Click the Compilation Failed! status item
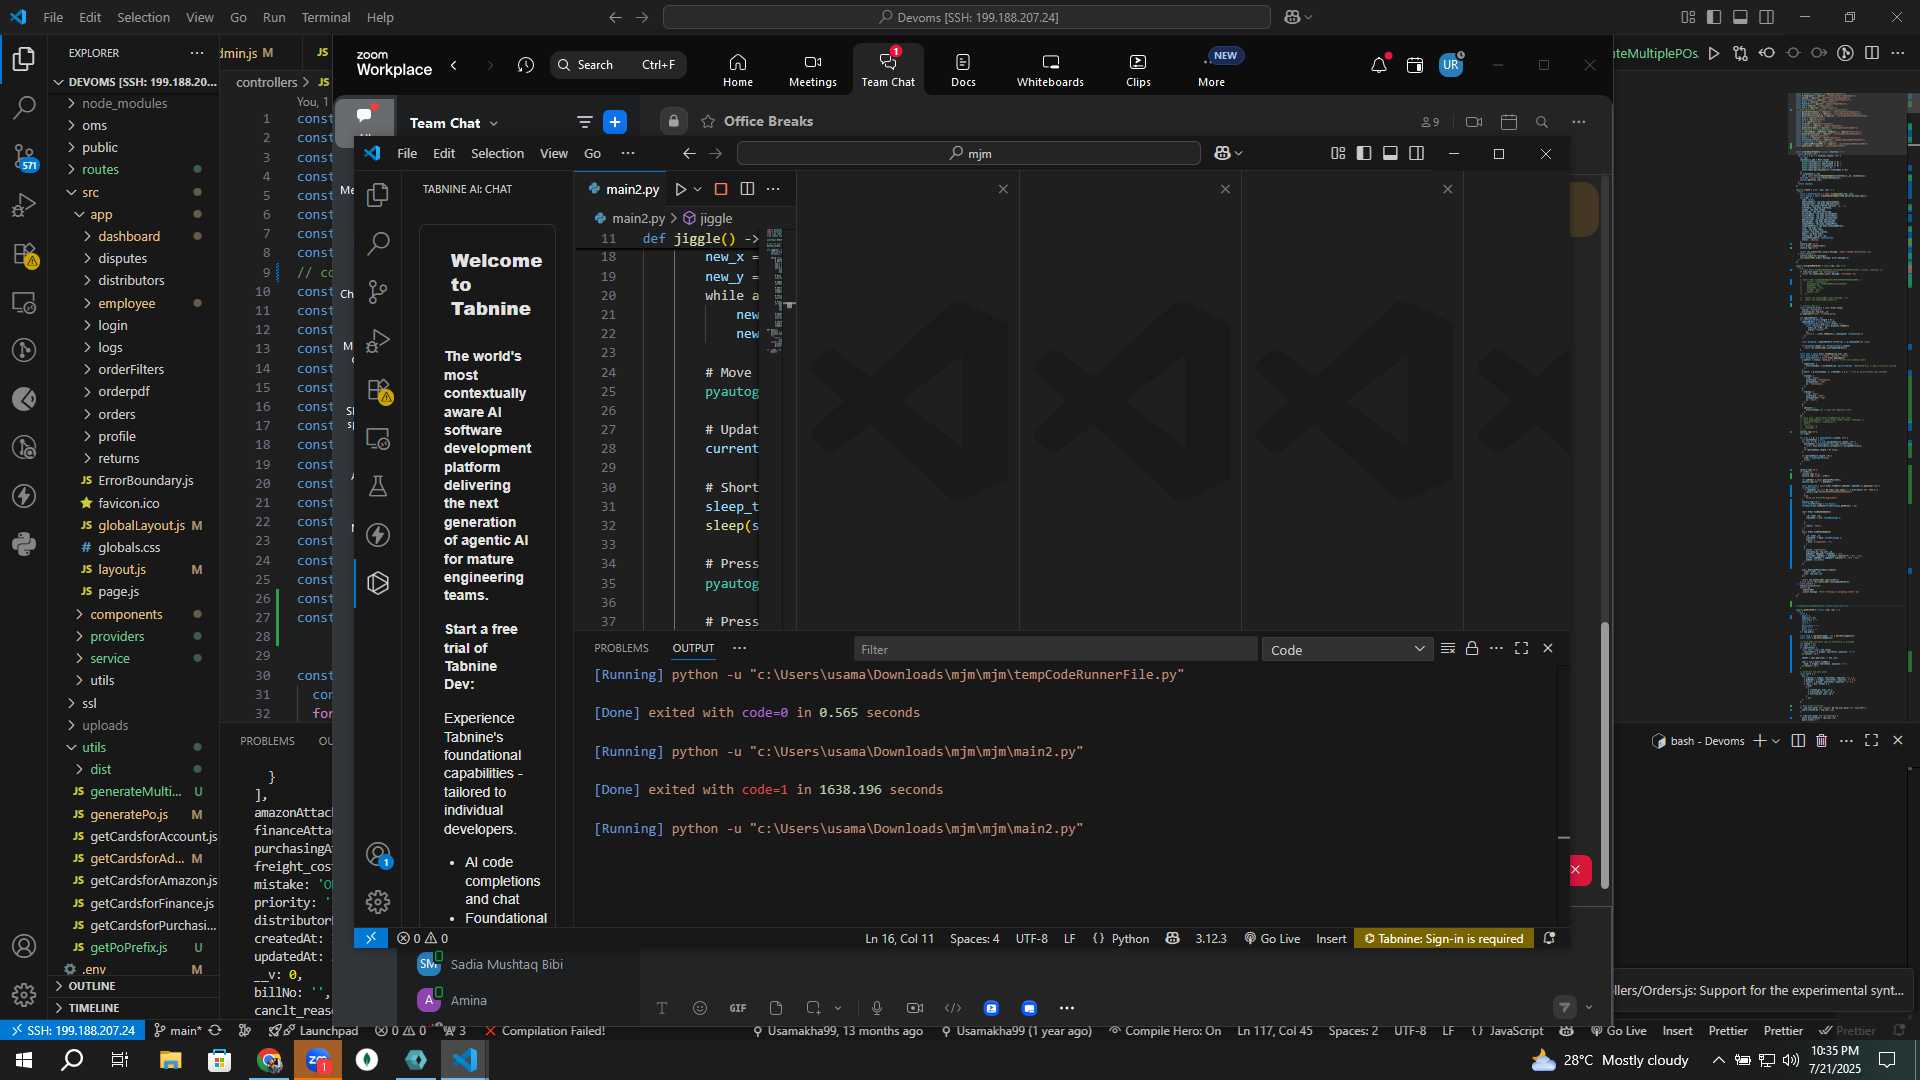 pos(545,1030)
